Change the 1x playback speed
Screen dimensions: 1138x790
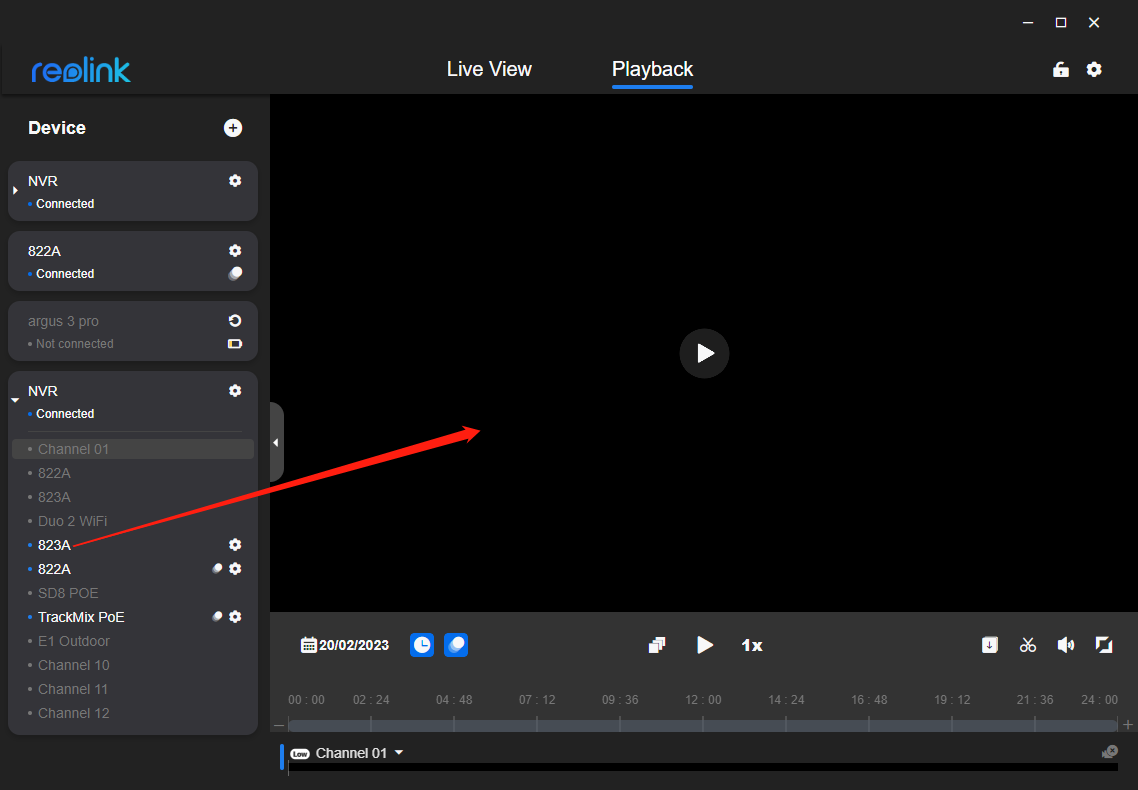click(752, 645)
